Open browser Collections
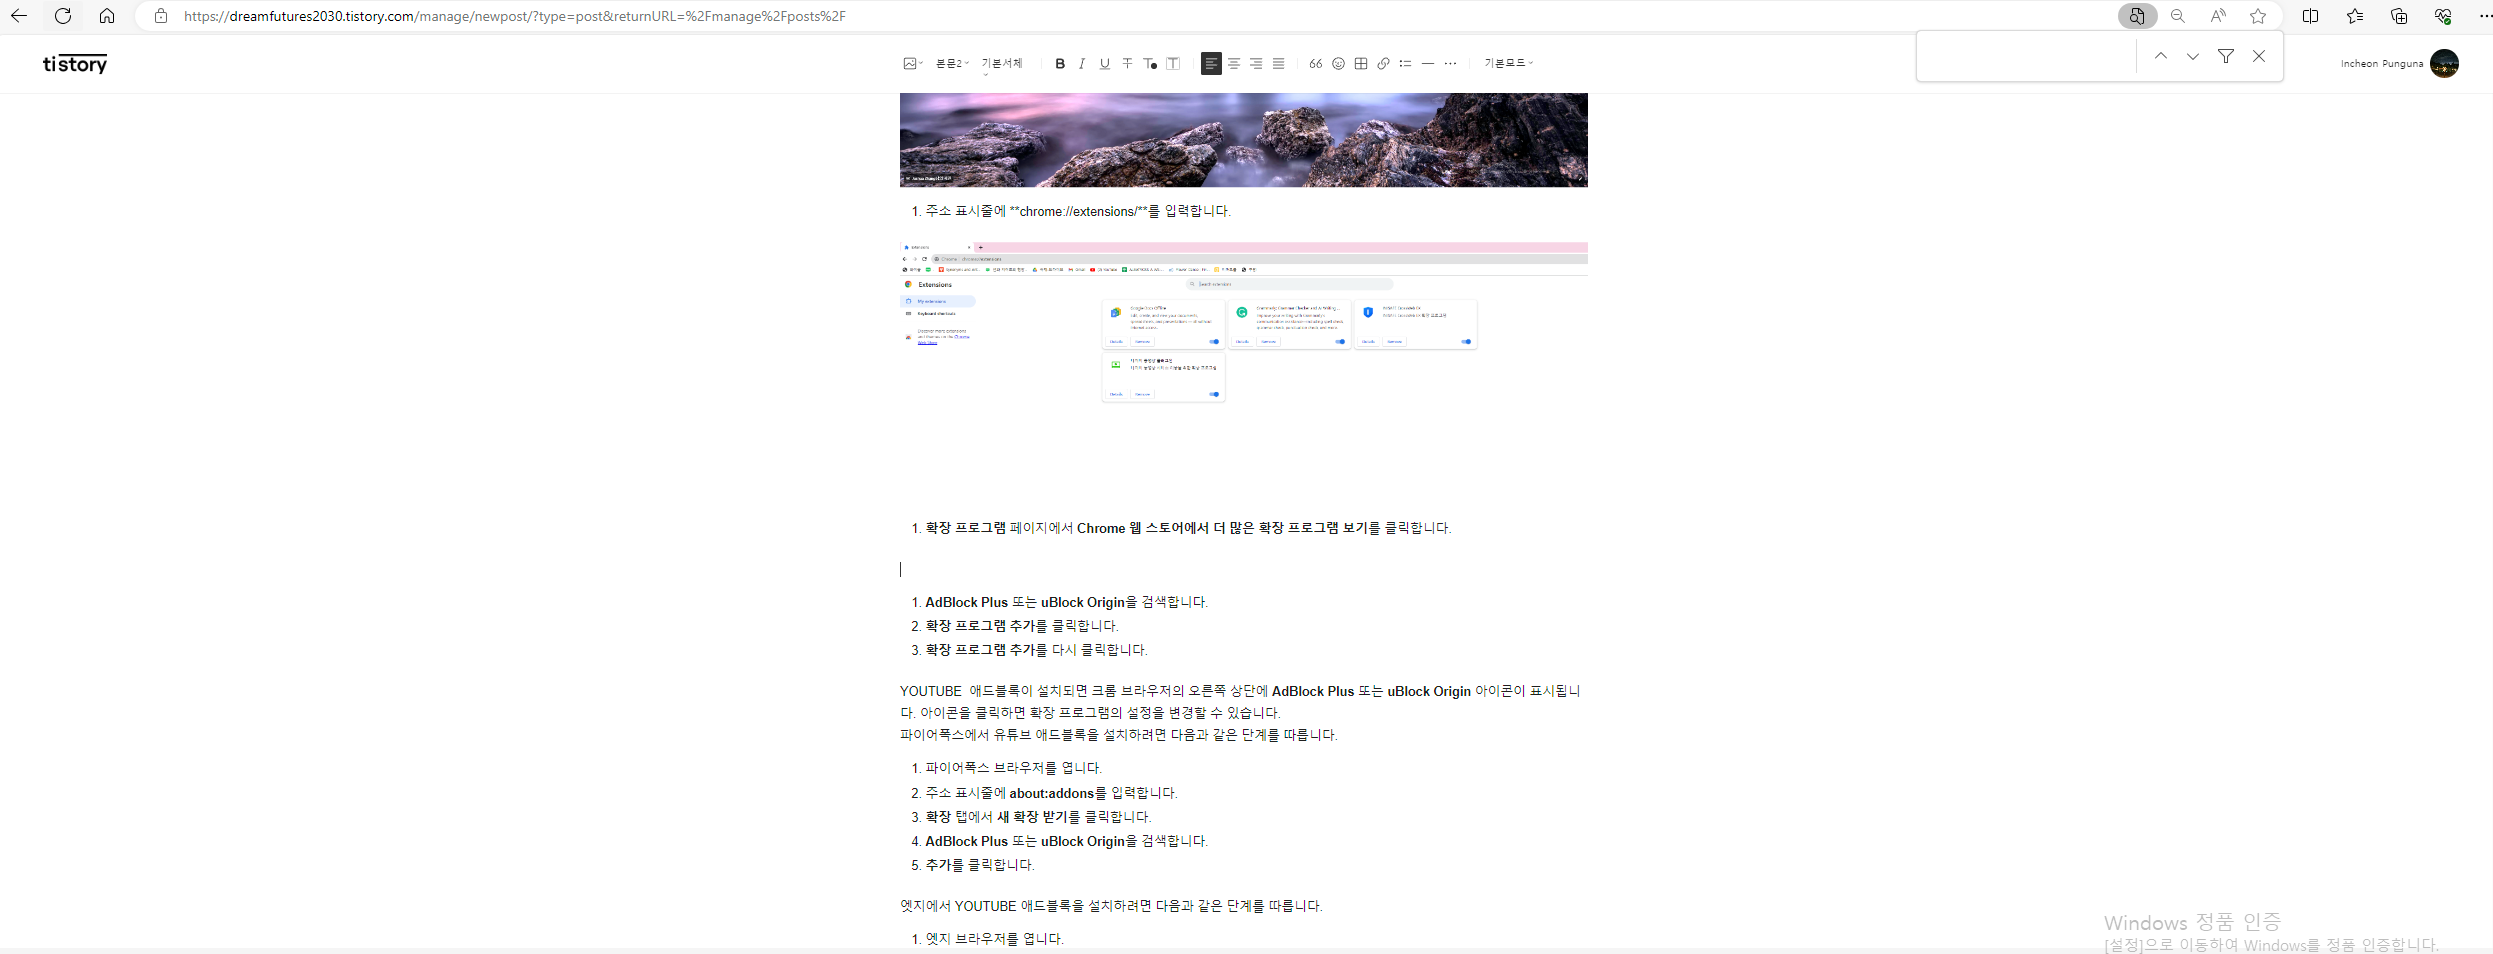Screen dimensions: 2493x954 (2399, 16)
